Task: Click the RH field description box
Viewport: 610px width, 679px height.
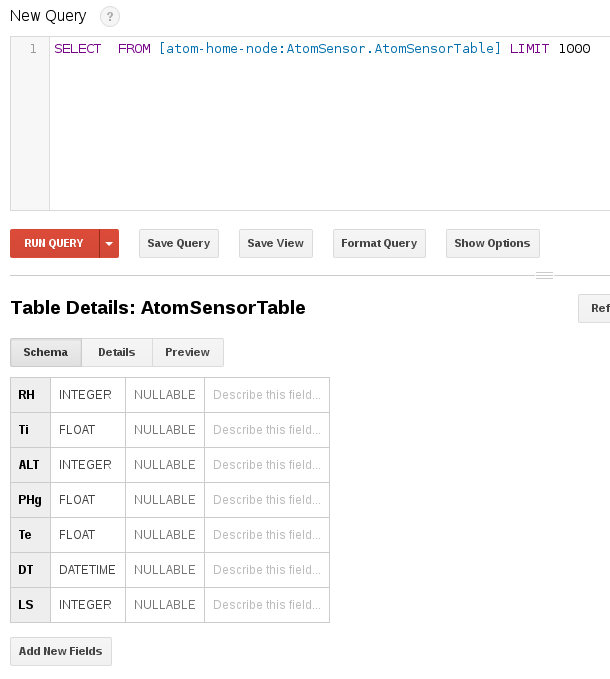Action: (266, 395)
